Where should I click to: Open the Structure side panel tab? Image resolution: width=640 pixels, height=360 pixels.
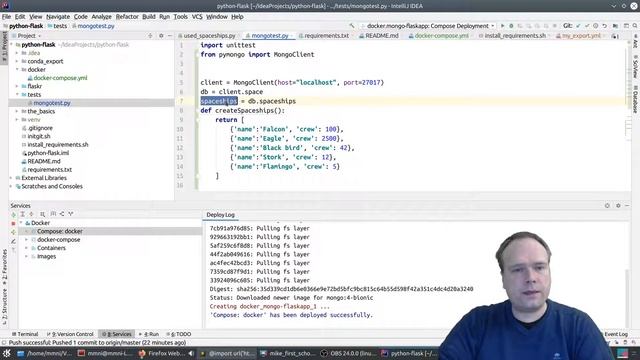(x=4, y=306)
